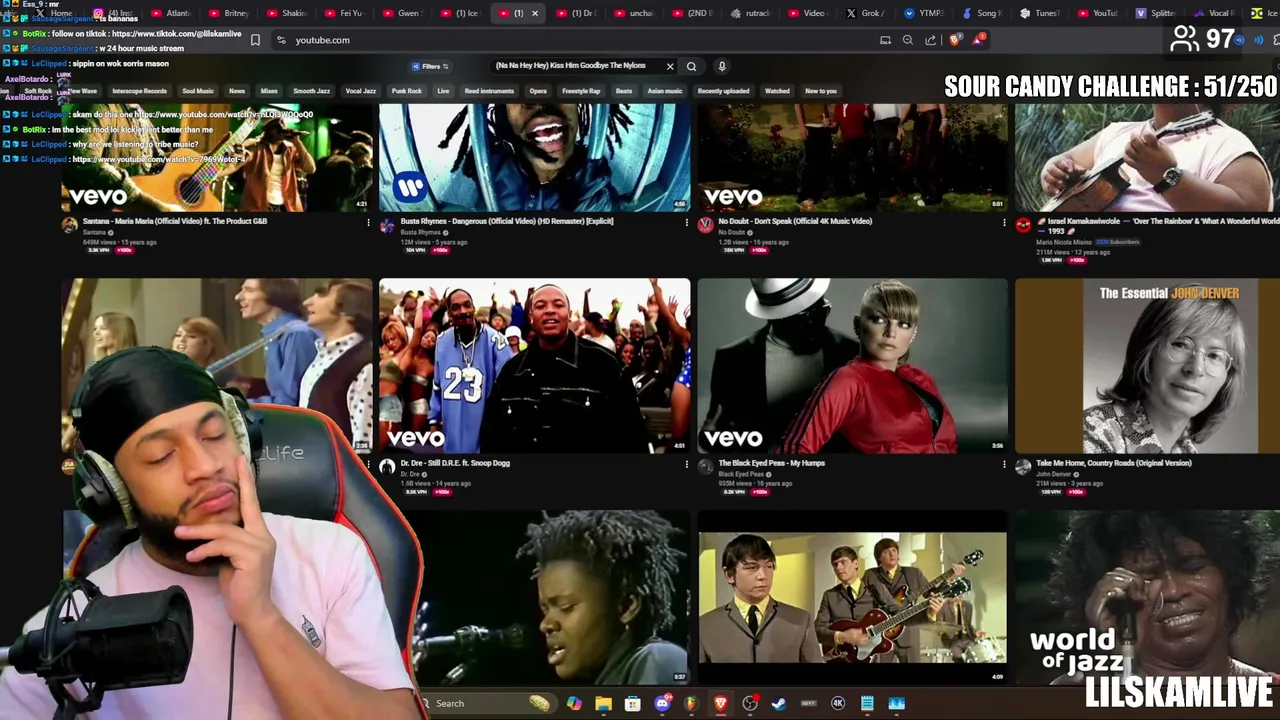Open Busta Rhymes Dangerous video thumbnail

534,156
